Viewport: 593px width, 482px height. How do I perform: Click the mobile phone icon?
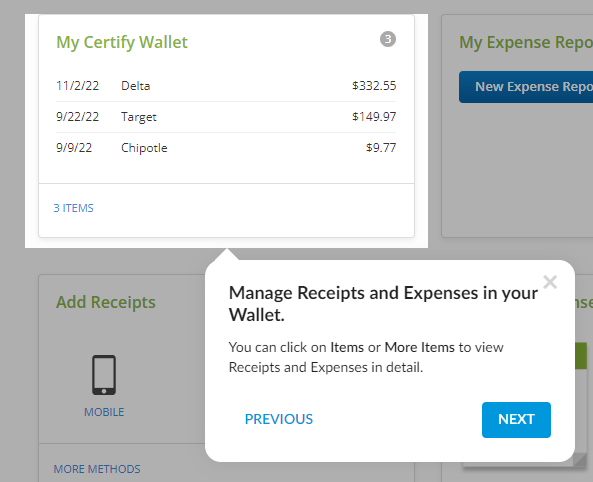[x=104, y=375]
